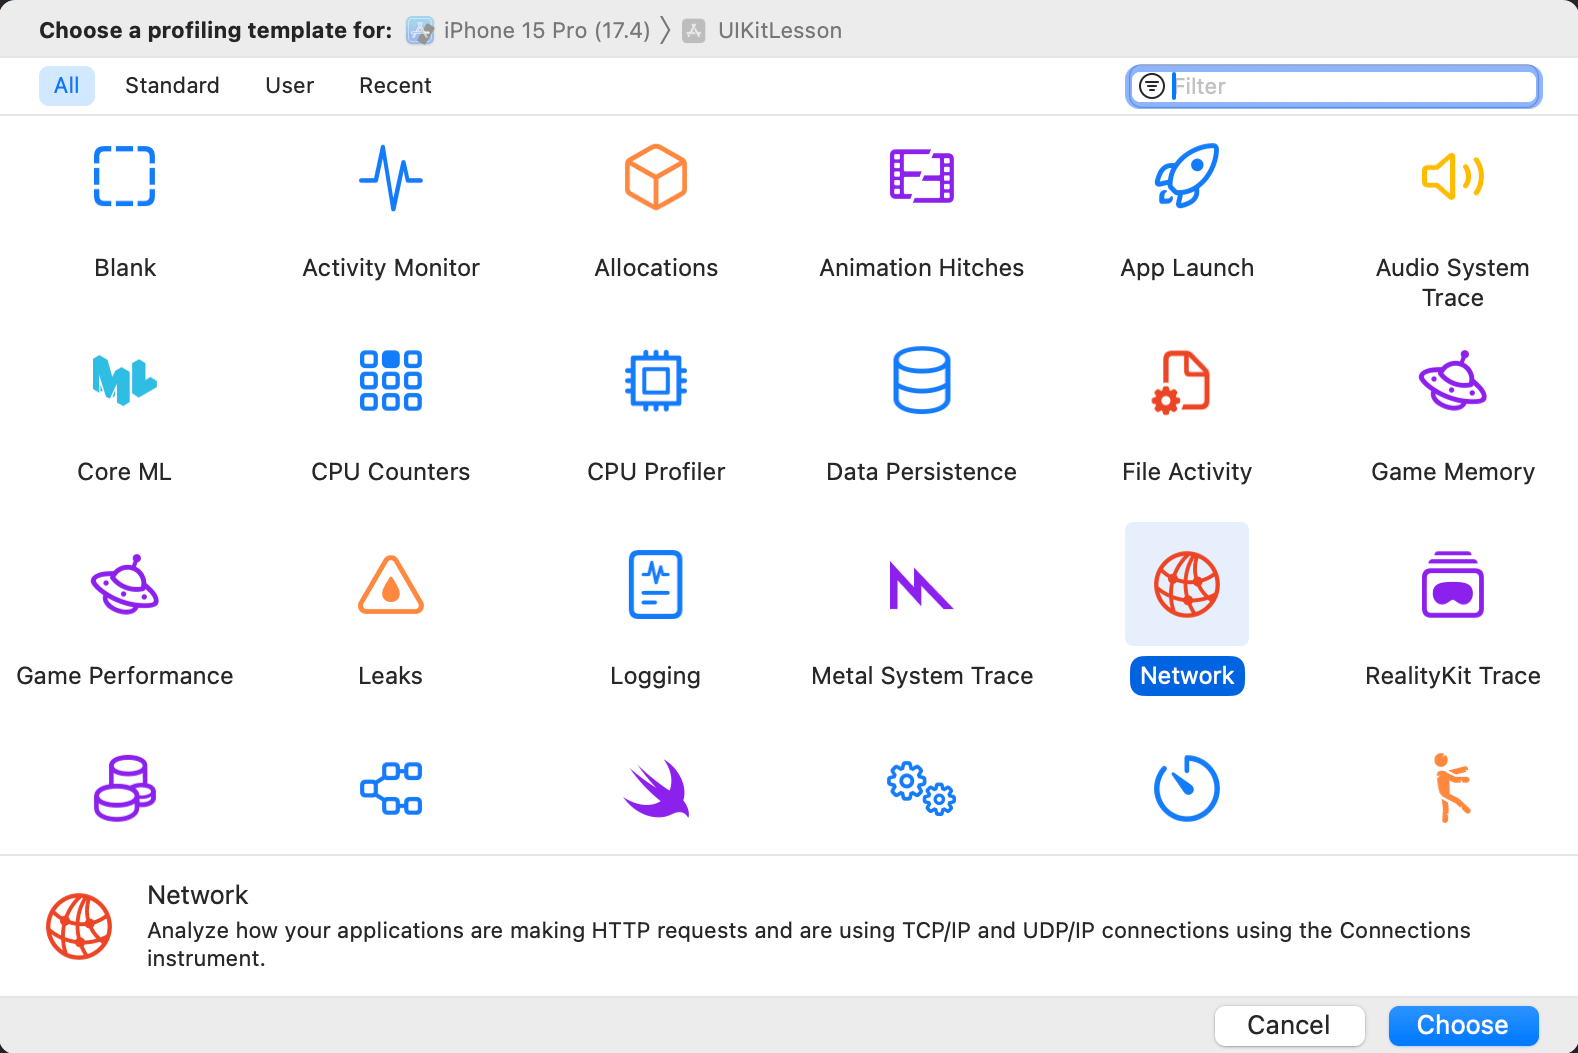This screenshot has height=1053, width=1578.
Task: Click the Leaks label
Action: [391, 676]
